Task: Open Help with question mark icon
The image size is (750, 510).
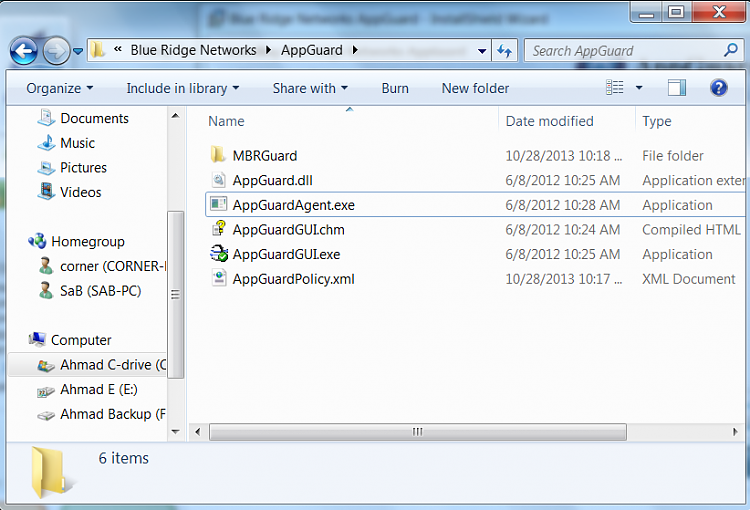Action: [718, 88]
